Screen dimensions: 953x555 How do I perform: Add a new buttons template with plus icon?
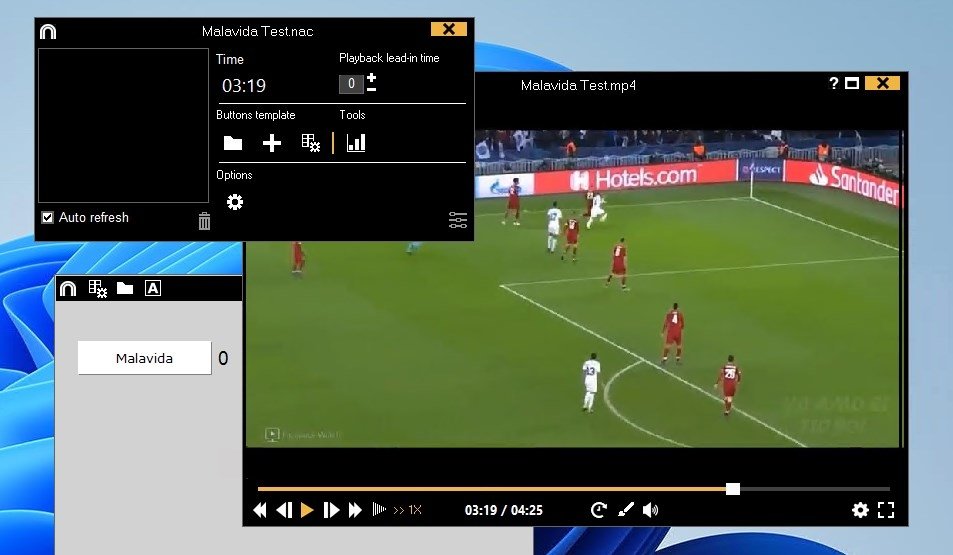[272, 143]
